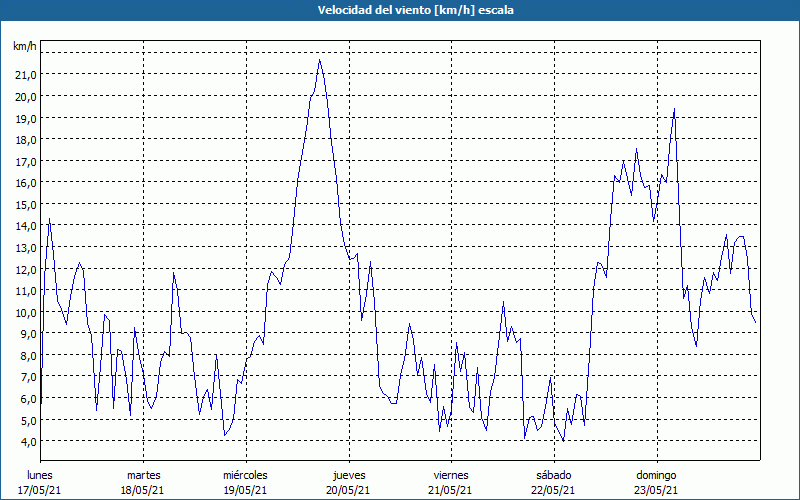Select the 'domingo' day label
This screenshot has width=800, height=500.
click(656, 475)
